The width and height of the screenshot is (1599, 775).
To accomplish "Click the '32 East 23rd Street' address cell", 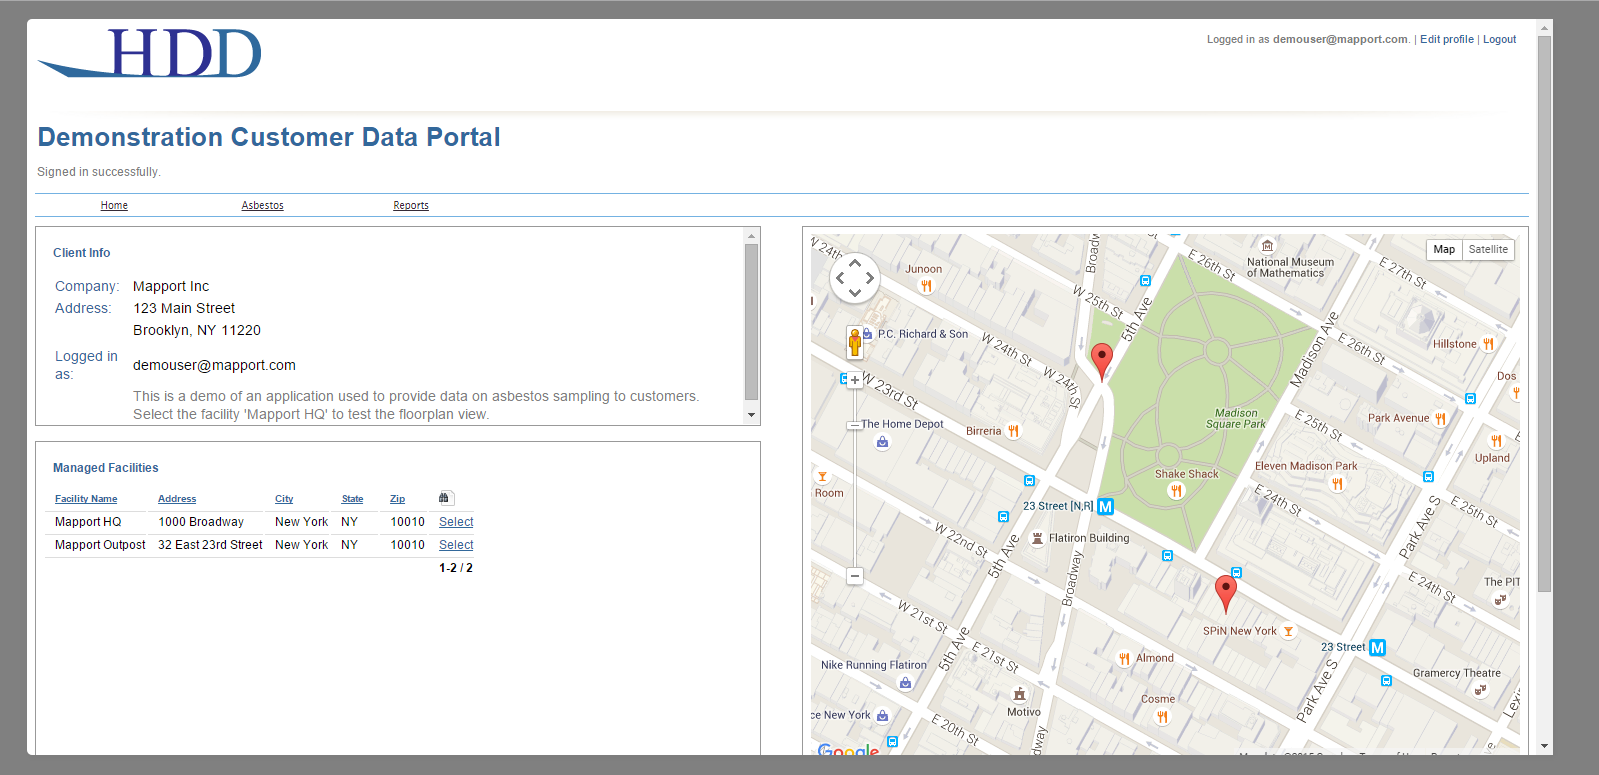I will point(210,545).
